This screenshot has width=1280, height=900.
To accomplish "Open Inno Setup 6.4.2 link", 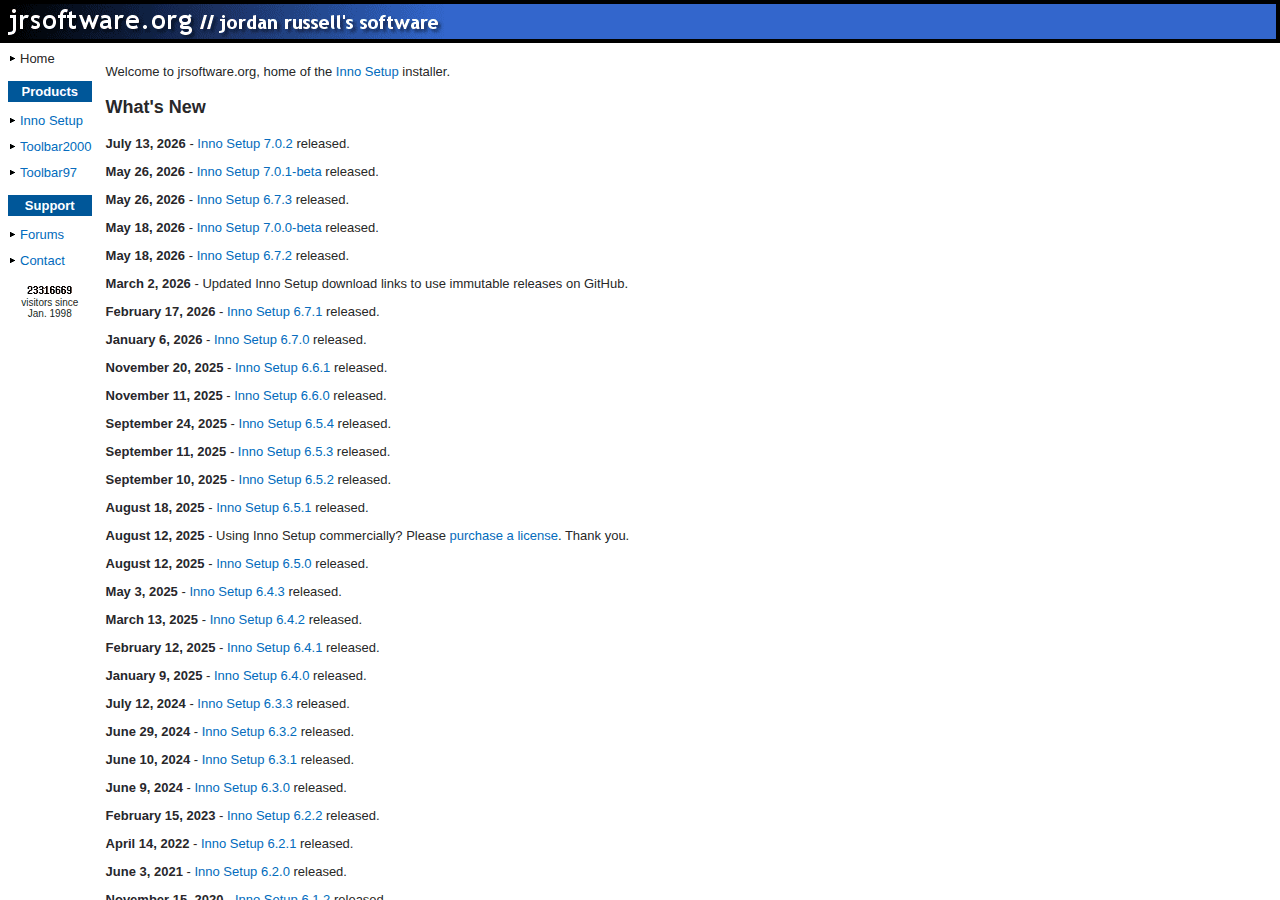I will point(257,620).
